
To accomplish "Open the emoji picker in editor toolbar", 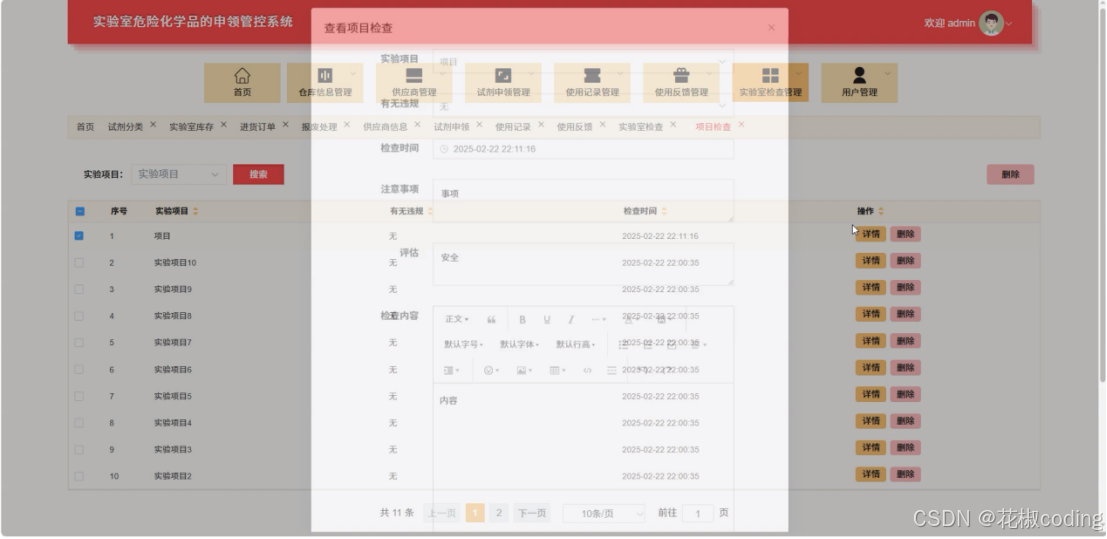I will pos(491,370).
